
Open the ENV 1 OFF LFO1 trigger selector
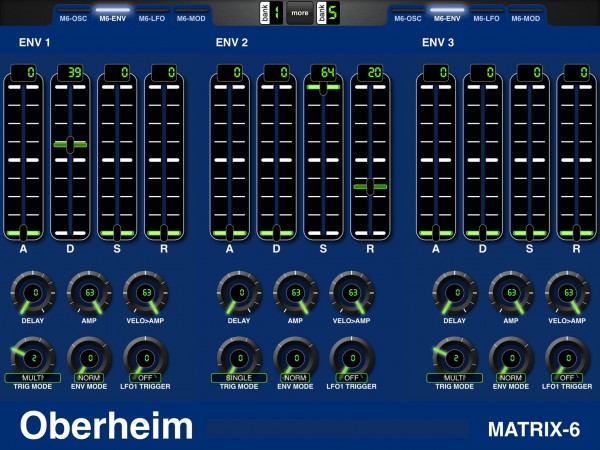[x=145, y=378]
